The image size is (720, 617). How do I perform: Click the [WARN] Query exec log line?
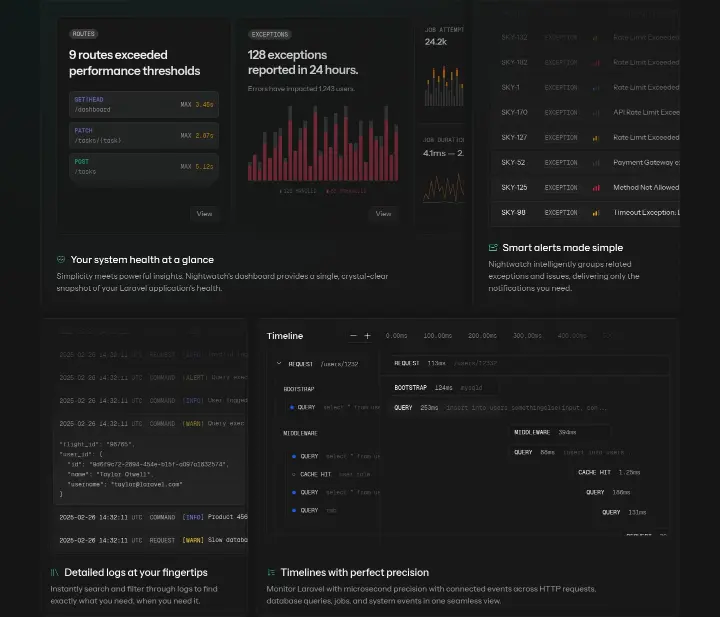pos(153,423)
